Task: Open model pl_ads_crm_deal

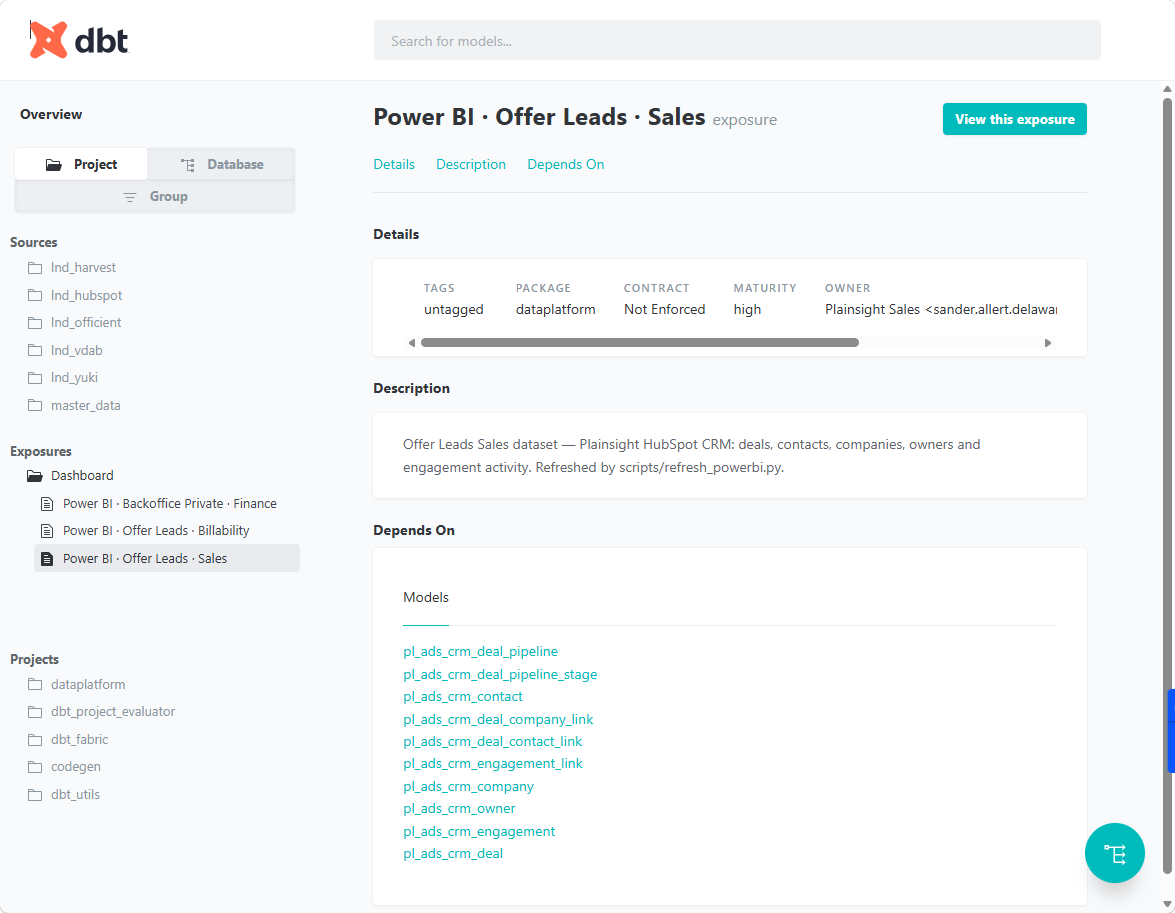Action: [x=453, y=853]
